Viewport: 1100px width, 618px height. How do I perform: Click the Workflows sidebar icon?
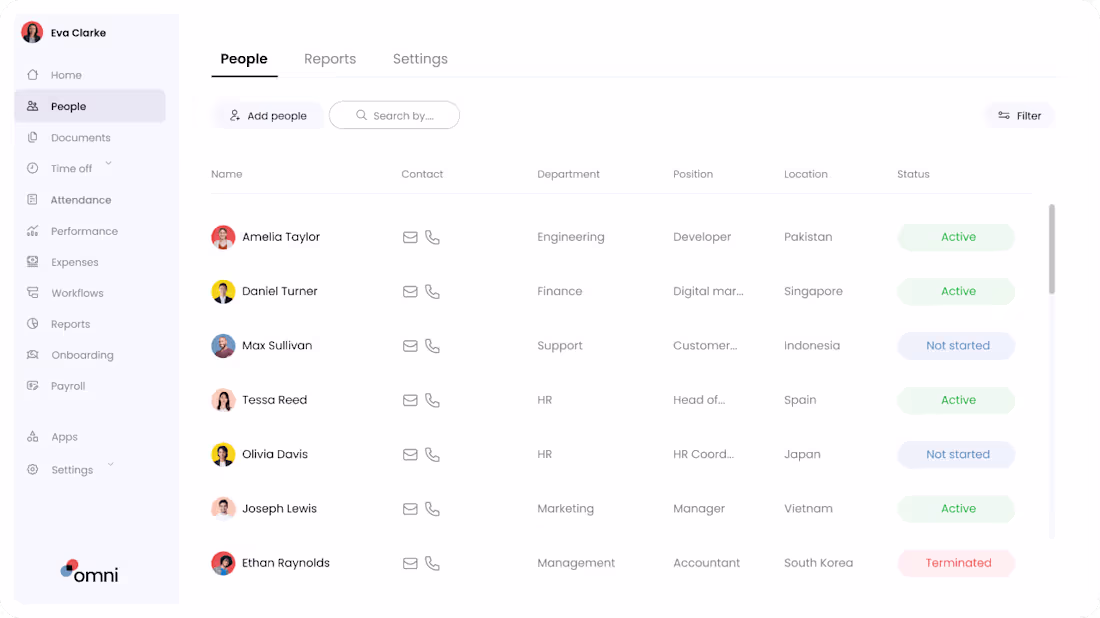click(33, 293)
